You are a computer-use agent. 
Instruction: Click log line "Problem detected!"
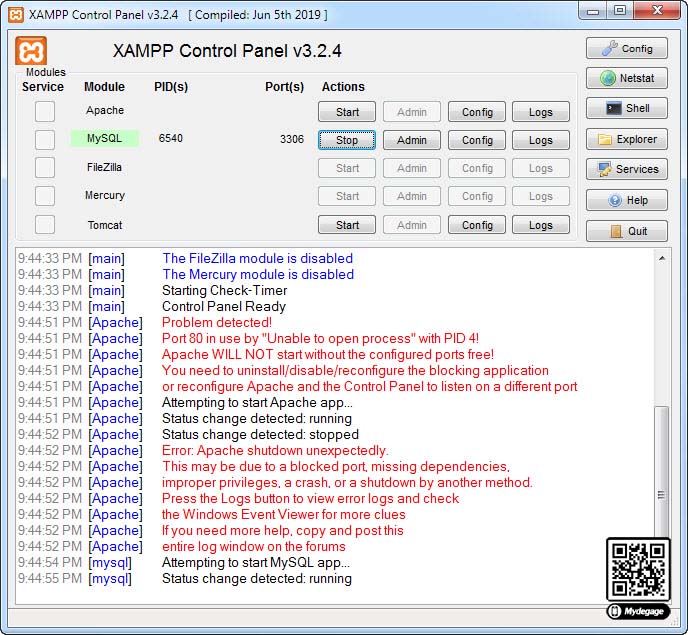pos(217,323)
